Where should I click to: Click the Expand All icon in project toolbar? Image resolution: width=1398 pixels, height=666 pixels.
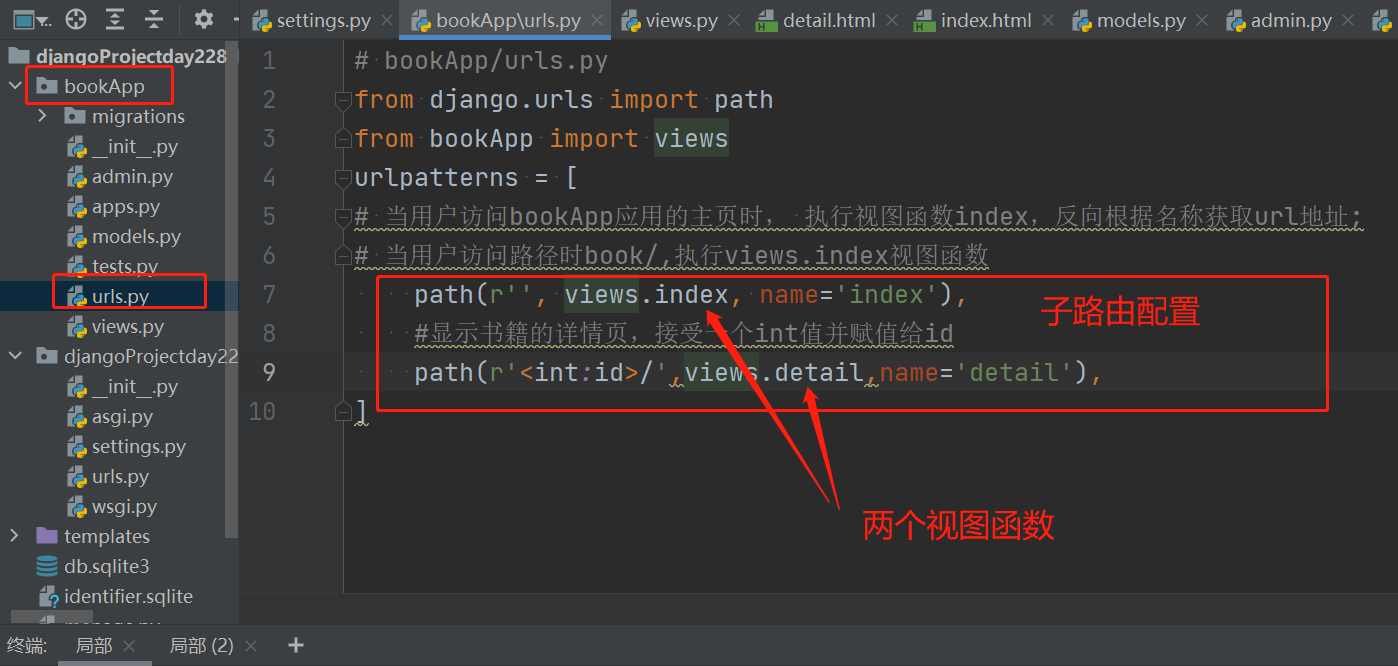[x=115, y=19]
